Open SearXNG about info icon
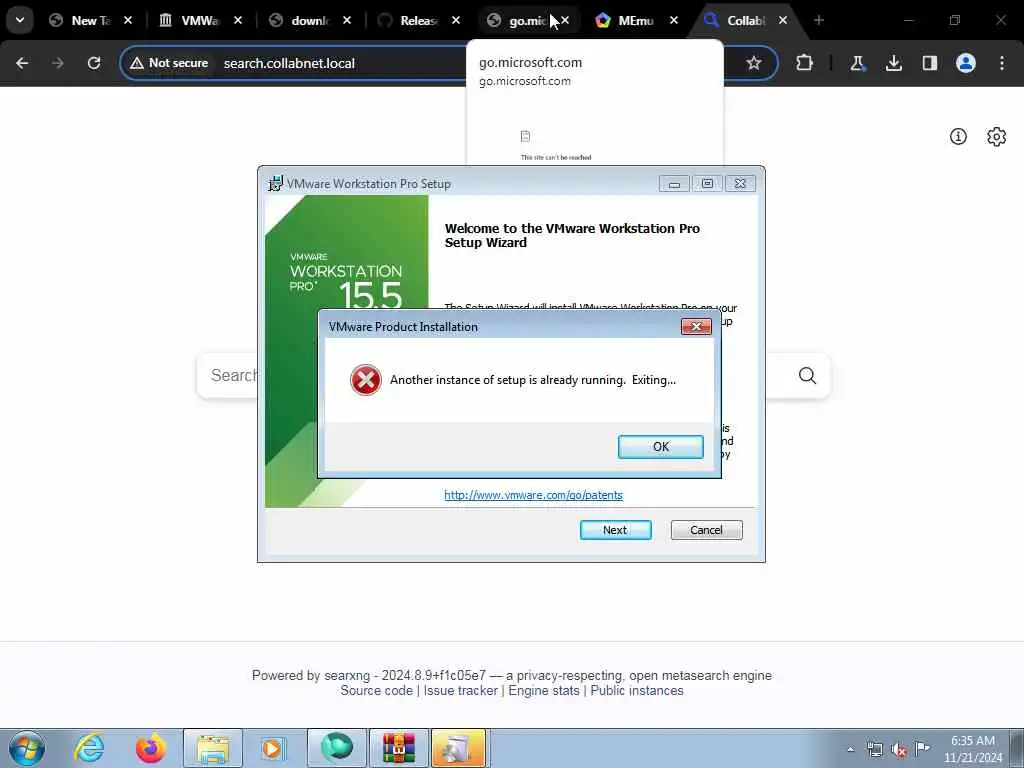The width and height of the screenshot is (1024, 768). click(x=958, y=136)
